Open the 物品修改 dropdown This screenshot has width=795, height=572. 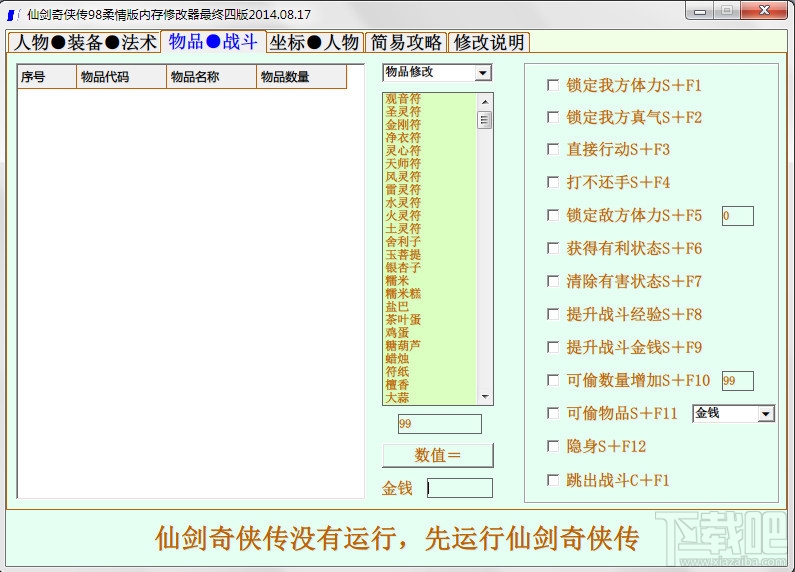pos(483,73)
